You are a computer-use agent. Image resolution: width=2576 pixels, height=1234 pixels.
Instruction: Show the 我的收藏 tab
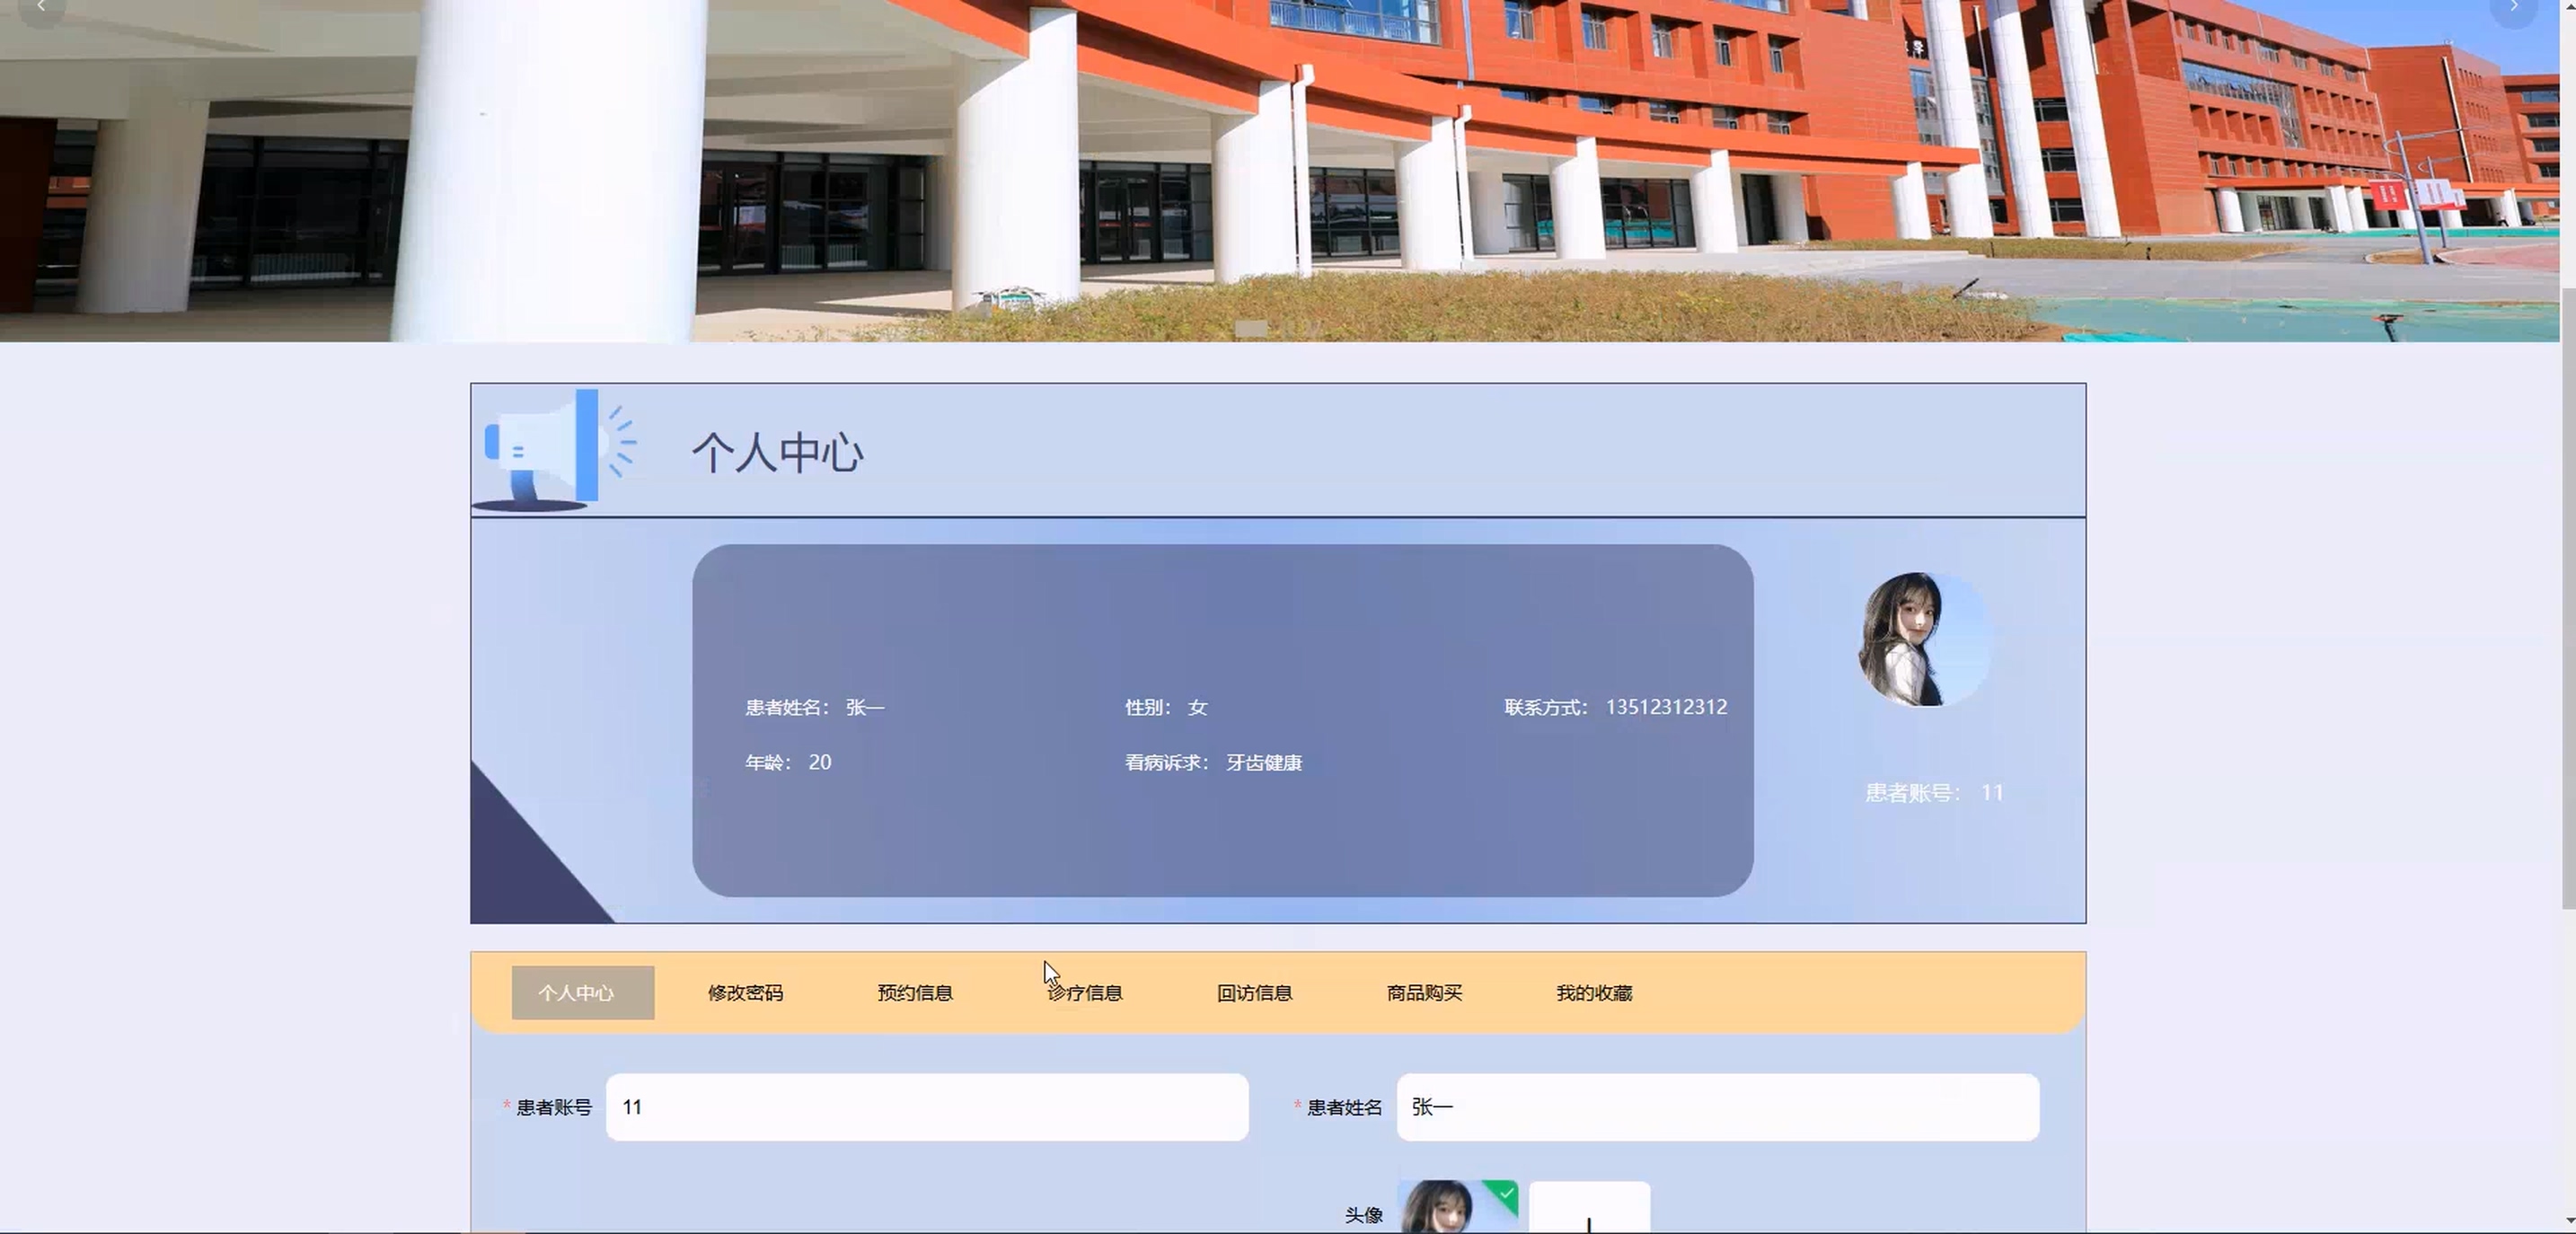click(x=1594, y=993)
